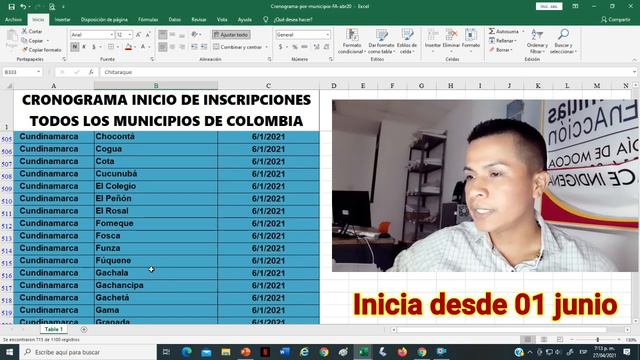Toggle Bold (N) formatting
This screenshot has width=640, height=360.
click(x=75, y=47)
